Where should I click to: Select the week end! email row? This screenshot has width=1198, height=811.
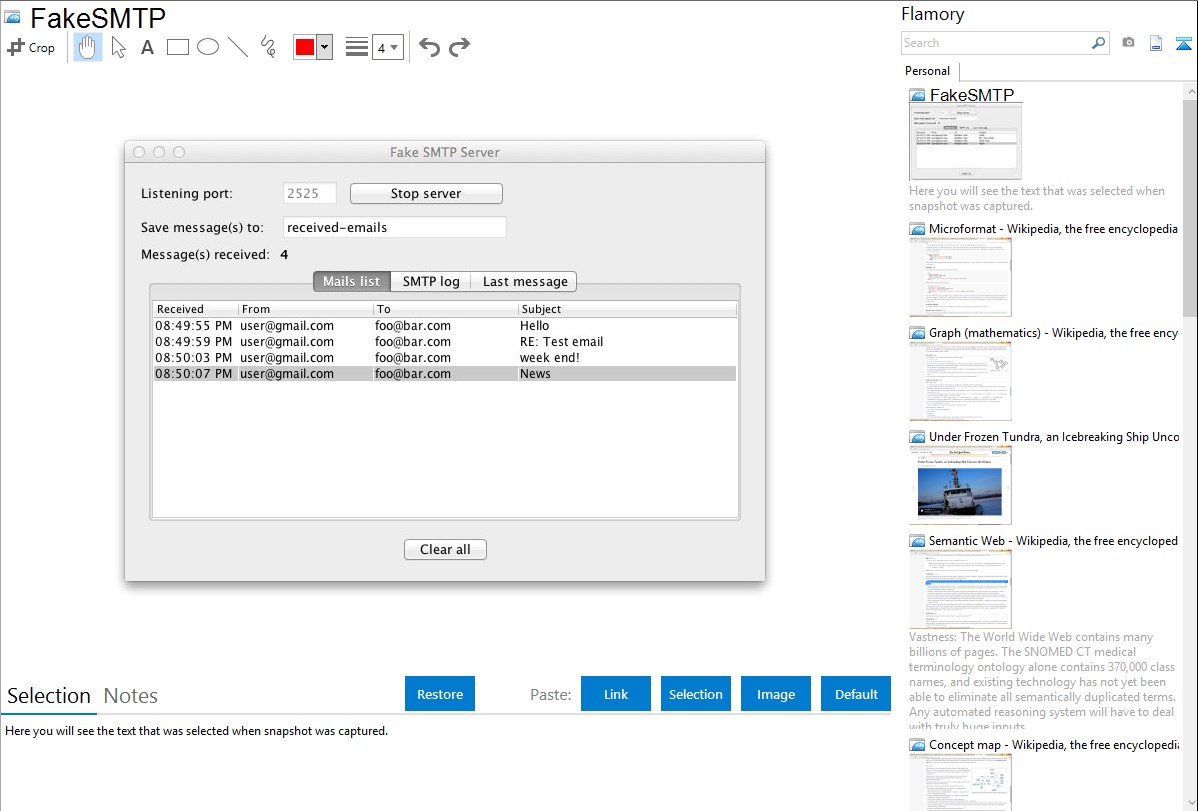(445, 358)
